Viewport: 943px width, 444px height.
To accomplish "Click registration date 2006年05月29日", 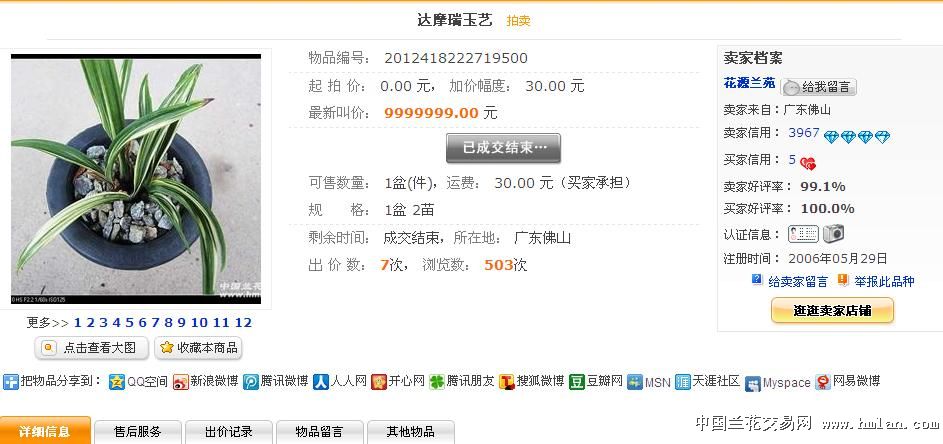I will tap(838, 259).
